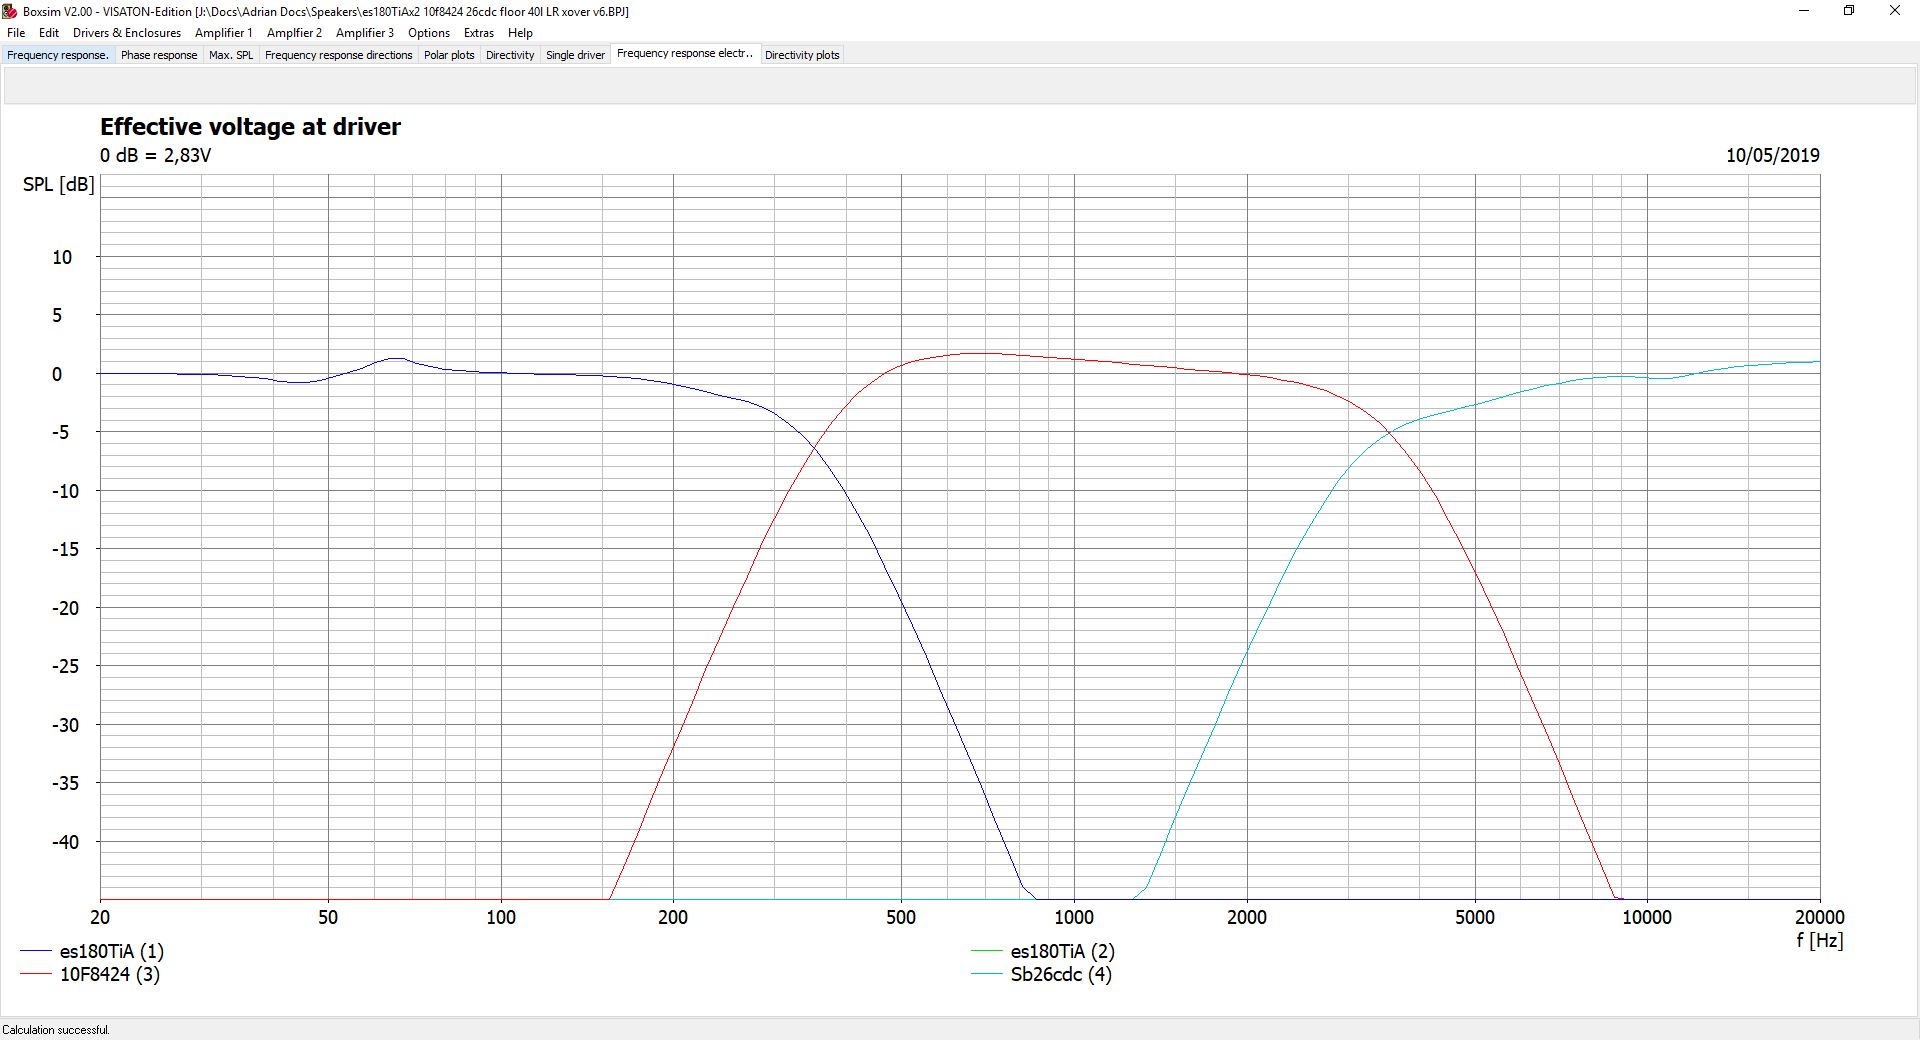Open the Help menu
Image resolution: width=1920 pixels, height=1040 pixels.
click(520, 33)
